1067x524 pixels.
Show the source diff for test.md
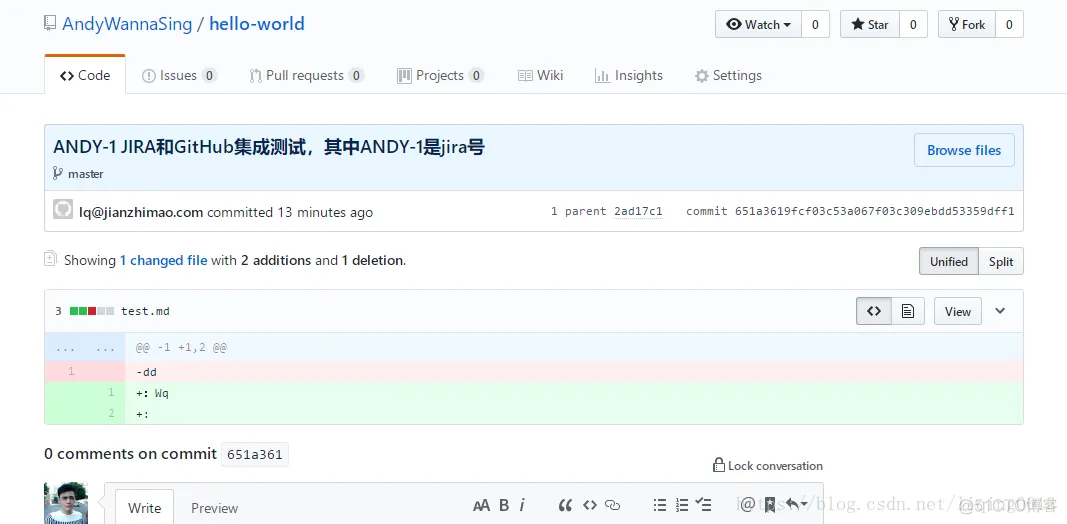pyautogui.click(x=874, y=311)
